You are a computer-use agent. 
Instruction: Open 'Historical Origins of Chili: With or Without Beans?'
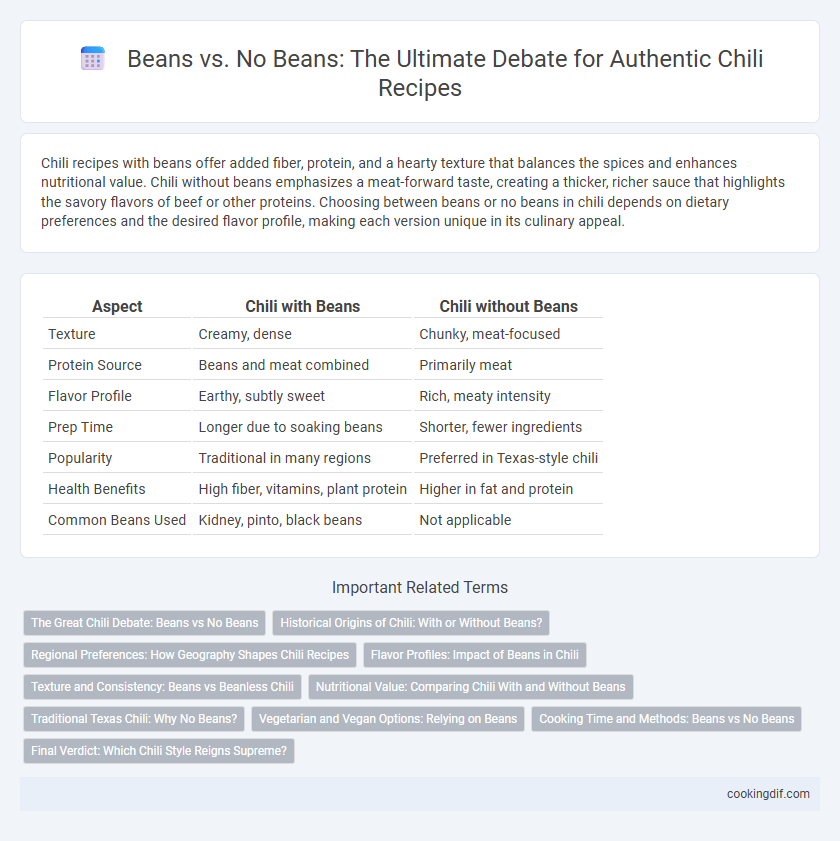tap(411, 623)
